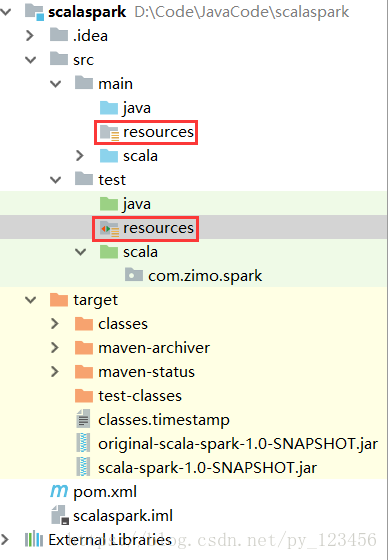Click the scala-spark-1.0-SNAPSHOT.jar archive icon

(x=83, y=467)
